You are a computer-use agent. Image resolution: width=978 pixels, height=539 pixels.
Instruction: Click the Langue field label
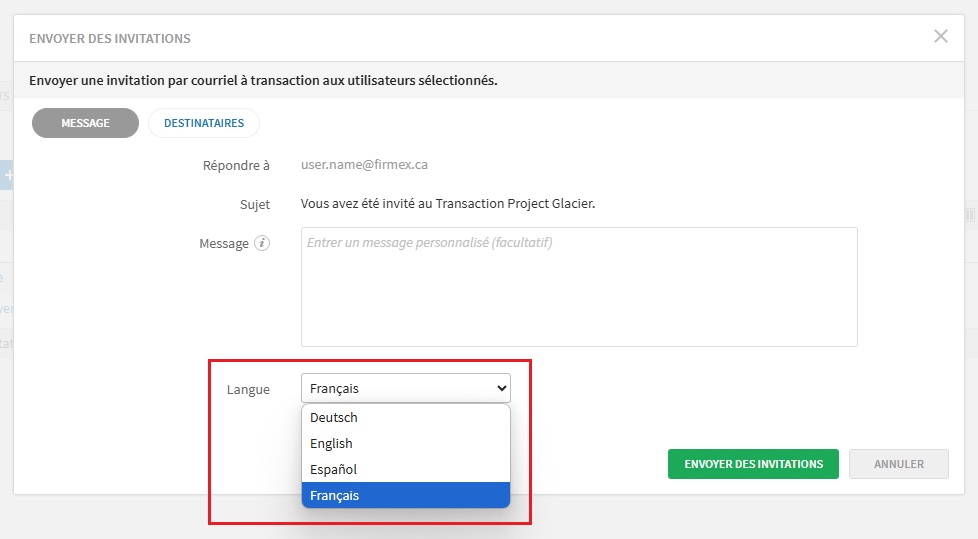click(x=248, y=389)
